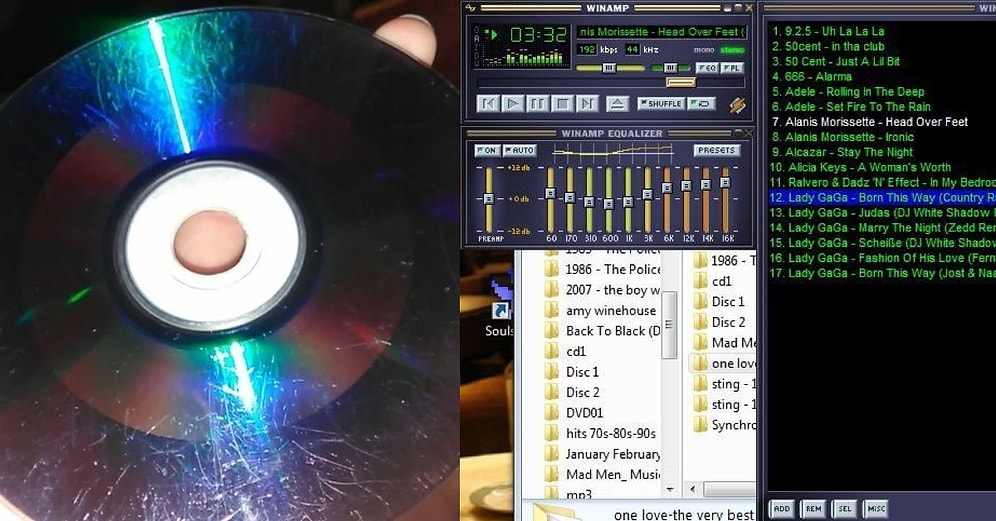Image resolution: width=996 pixels, height=521 pixels.
Task: Stop the current track
Action: [x=562, y=103]
